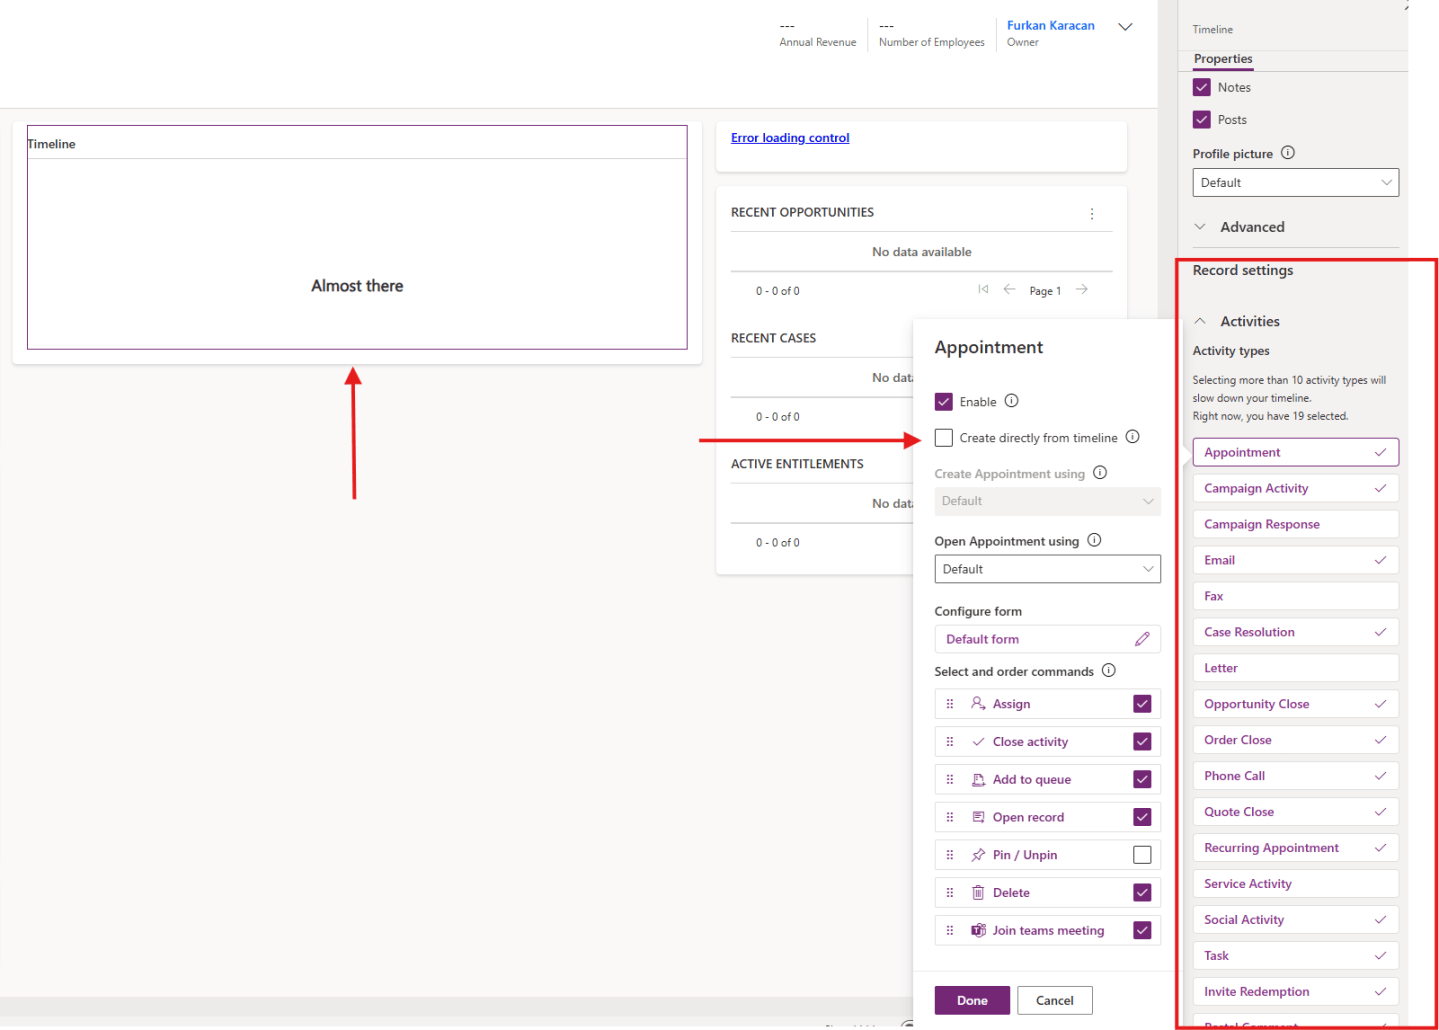Click info icon next to Open Appointment using

point(1095,540)
